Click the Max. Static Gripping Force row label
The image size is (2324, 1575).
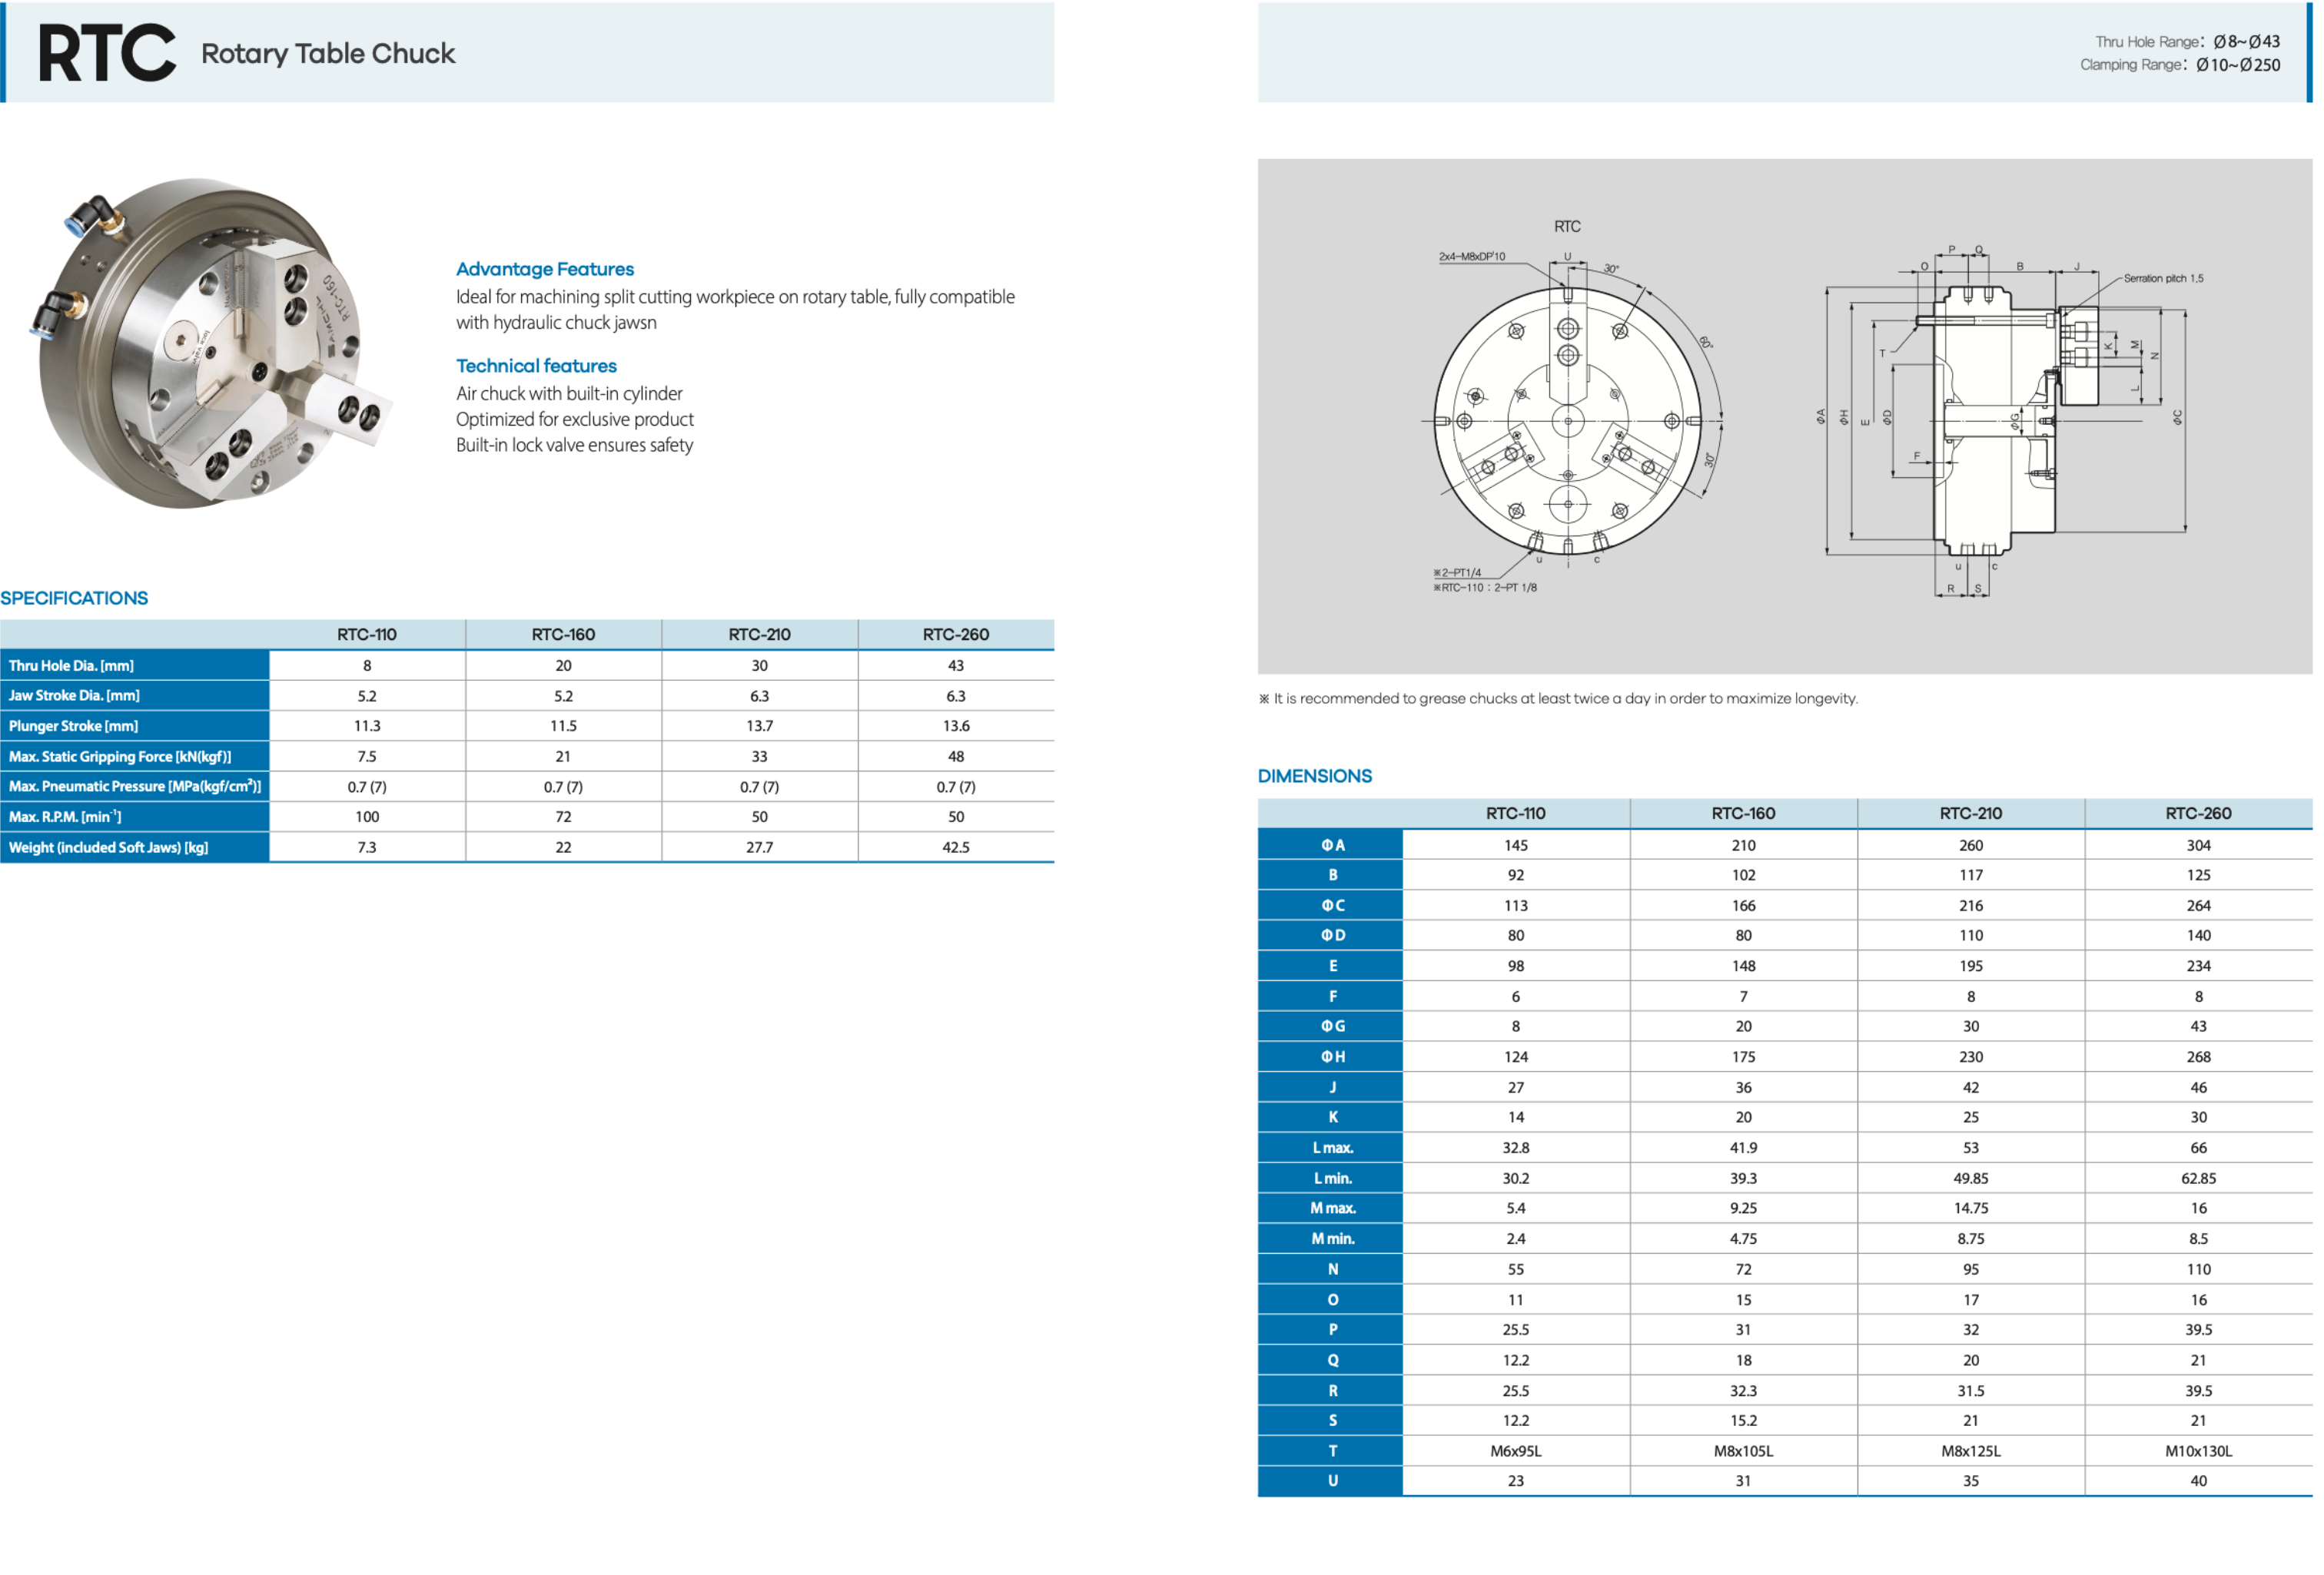[120, 756]
